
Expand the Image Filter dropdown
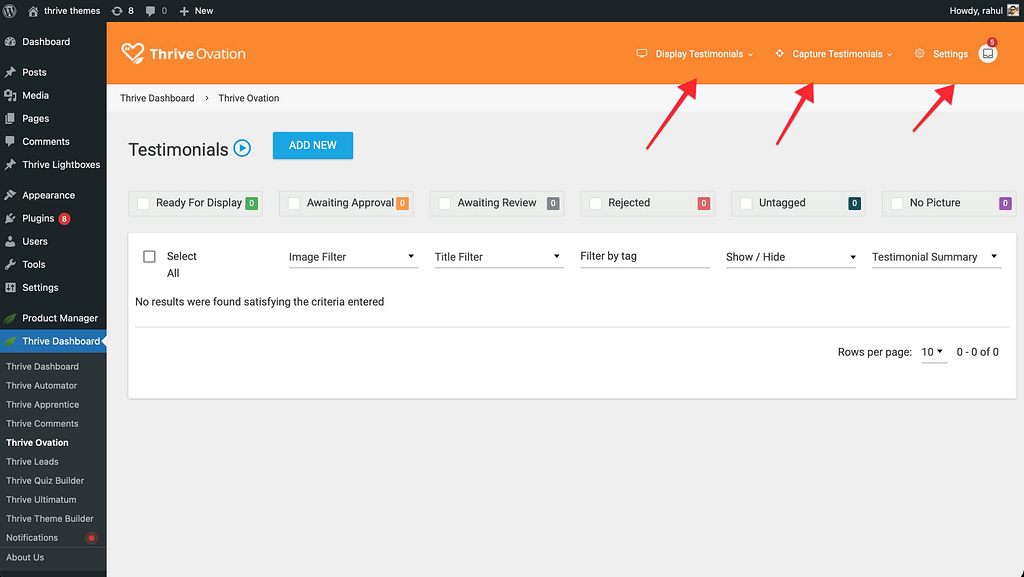352,257
